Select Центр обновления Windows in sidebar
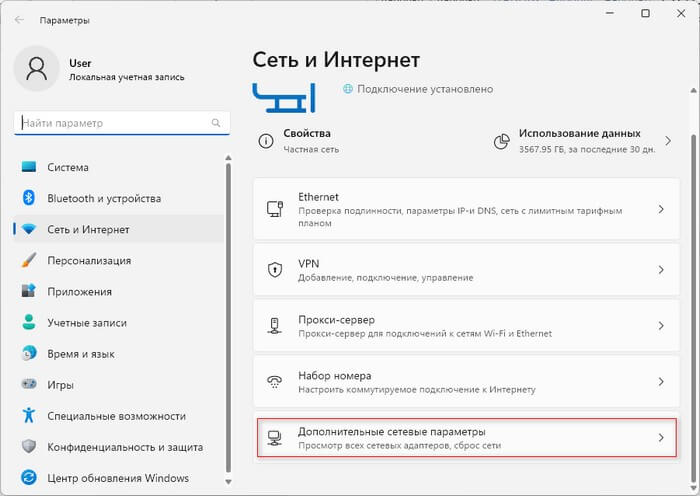The width and height of the screenshot is (700, 496). point(119,477)
